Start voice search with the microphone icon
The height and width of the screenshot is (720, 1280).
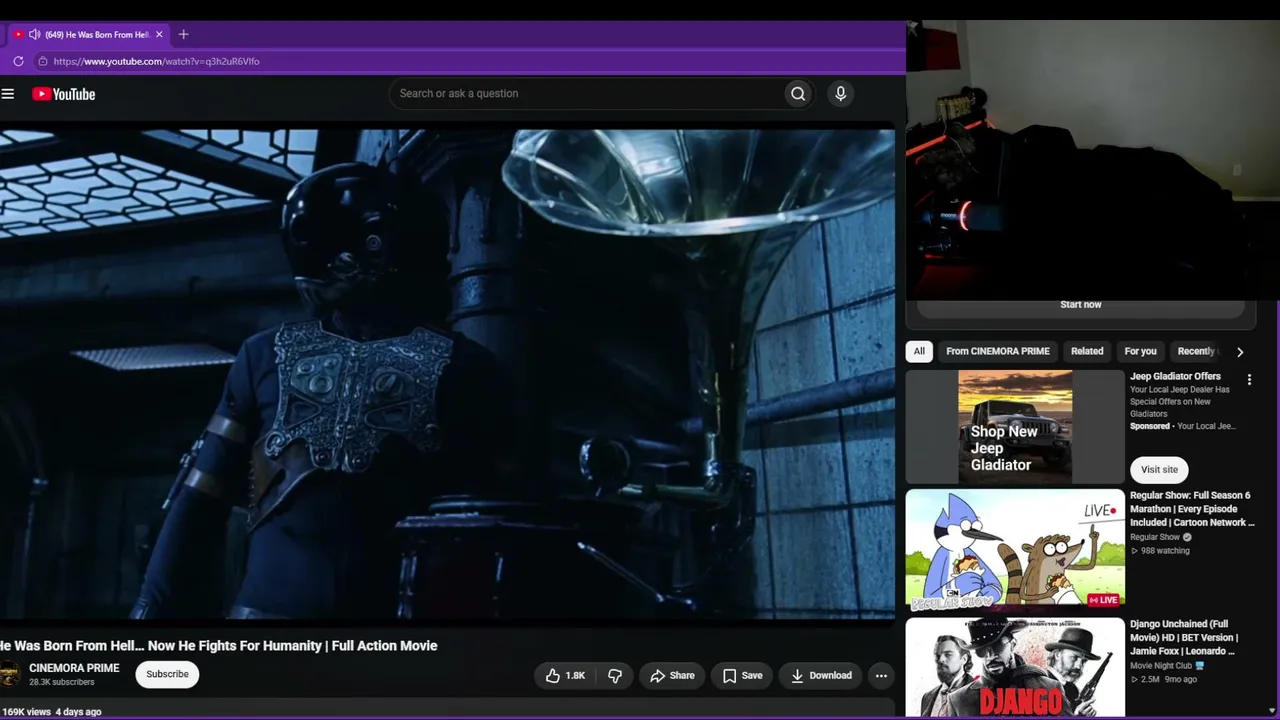tap(840, 94)
